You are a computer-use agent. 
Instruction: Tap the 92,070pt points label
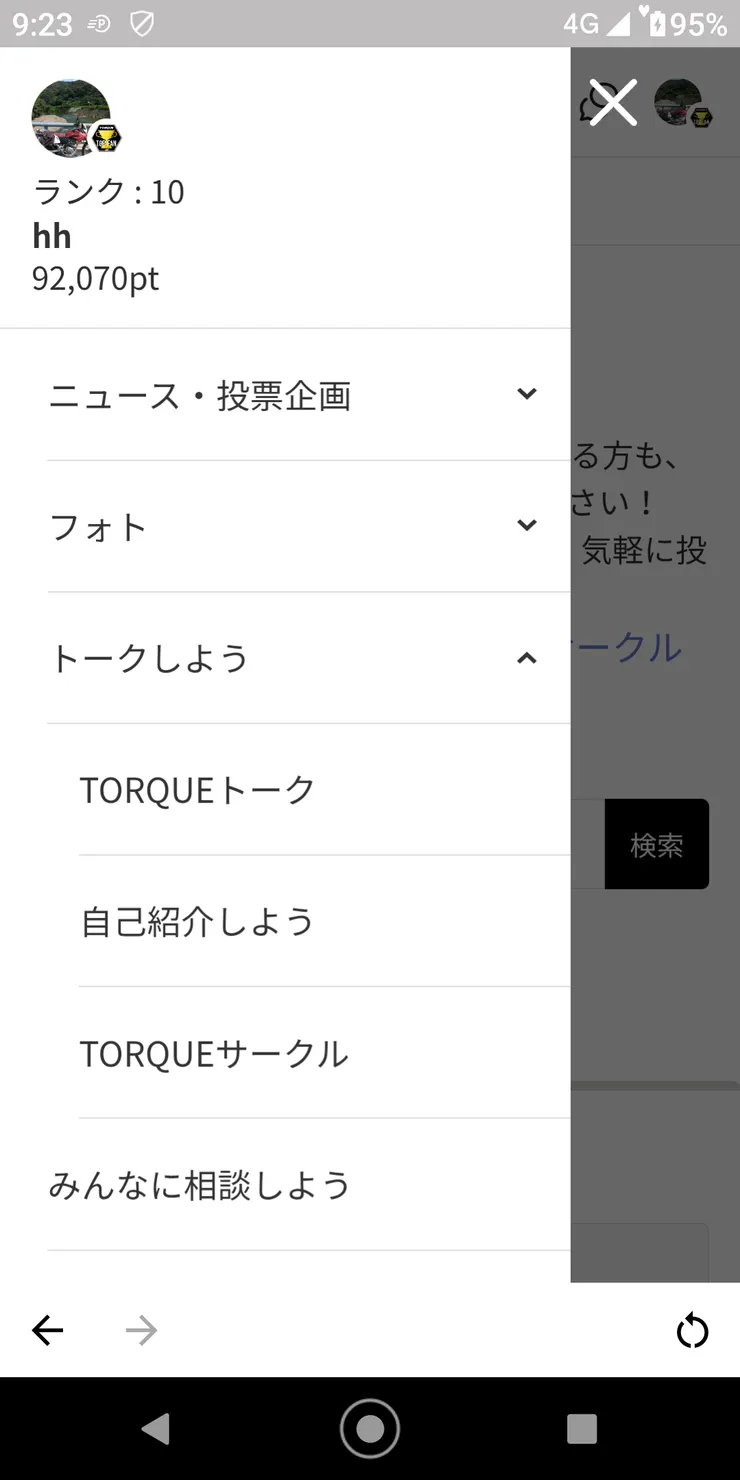tap(96, 278)
